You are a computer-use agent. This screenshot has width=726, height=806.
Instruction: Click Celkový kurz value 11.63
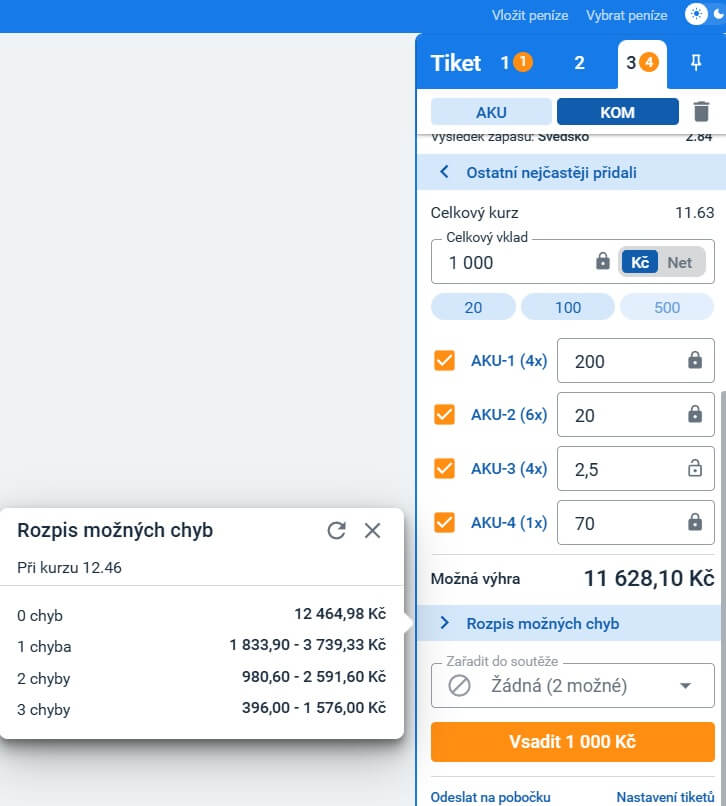tap(695, 212)
